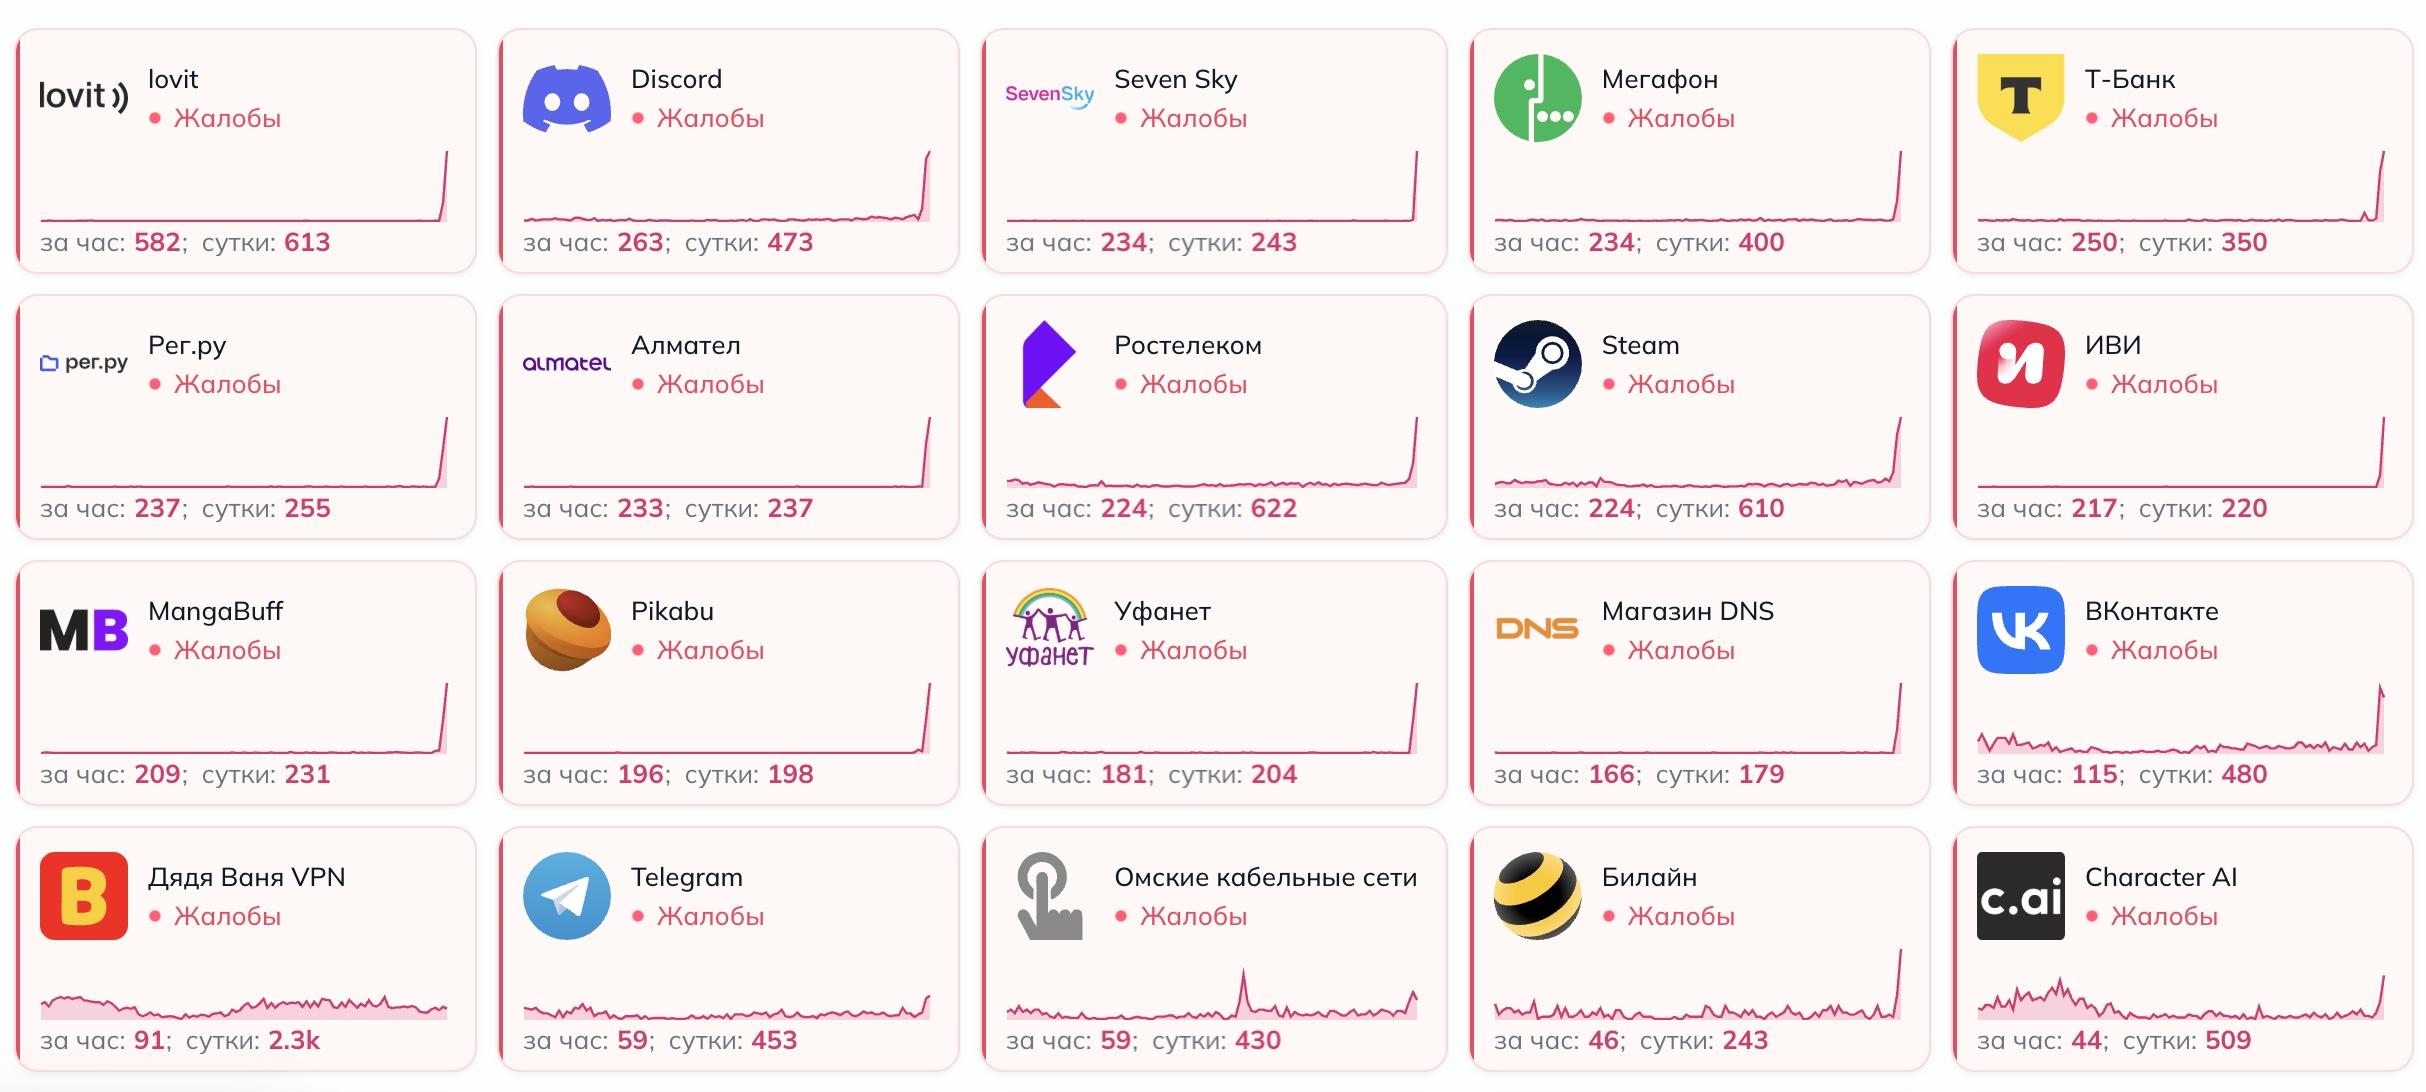2426x1092 pixels.
Task: Click the Character AI c.ai icon
Action: pyautogui.click(x=2020, y=896)
